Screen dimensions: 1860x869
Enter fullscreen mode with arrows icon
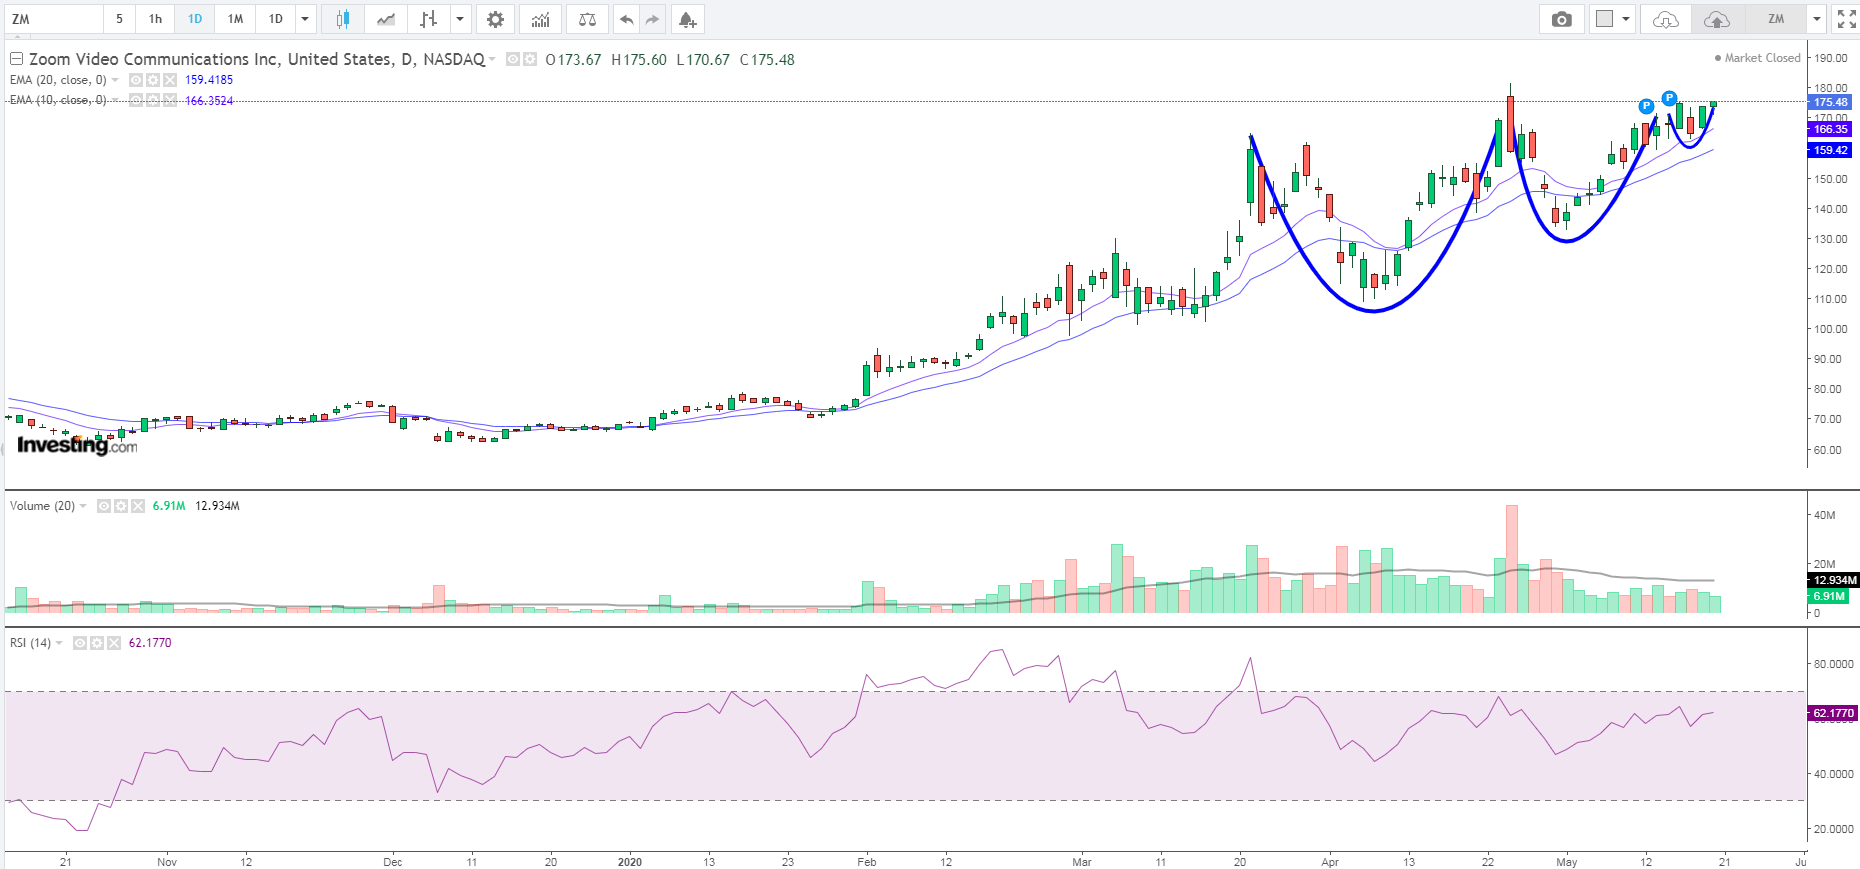[x=1847, y=19]
